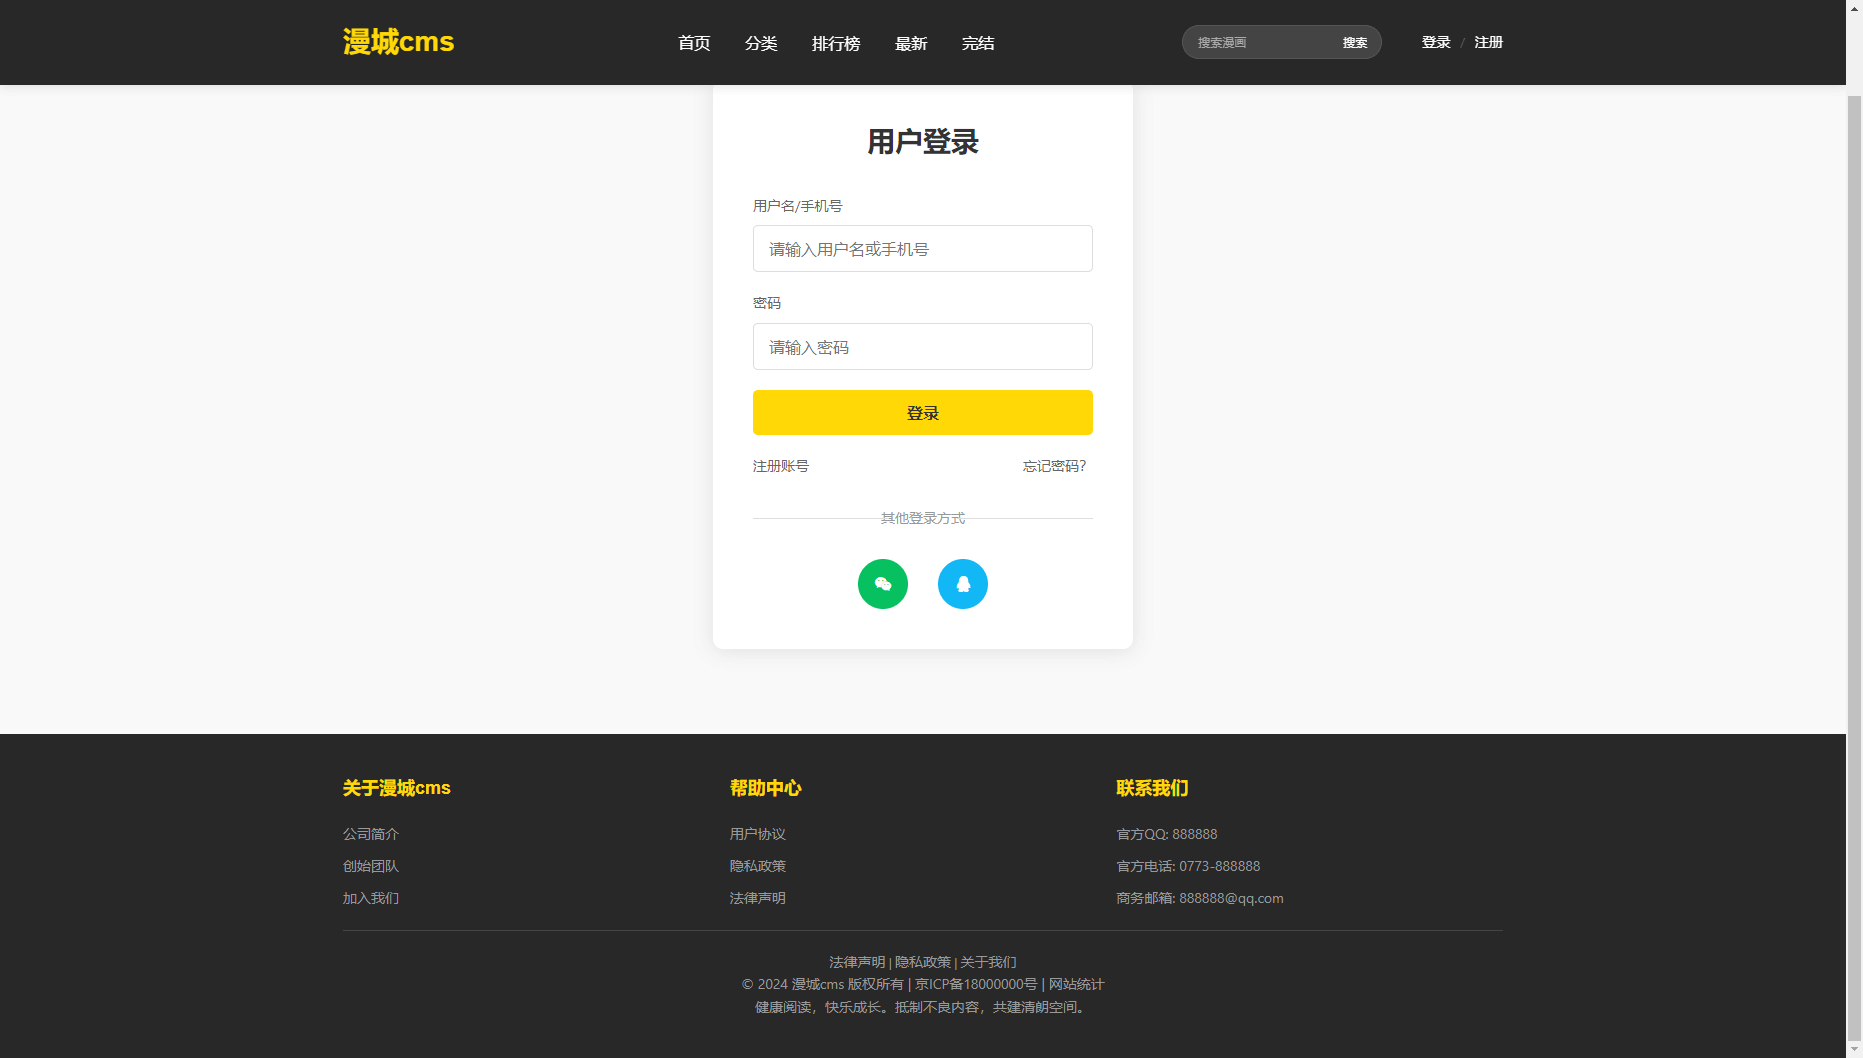Click the password input field
Screen dimensions: 1863x1058
pyautogui.click(x=922, y=347)
